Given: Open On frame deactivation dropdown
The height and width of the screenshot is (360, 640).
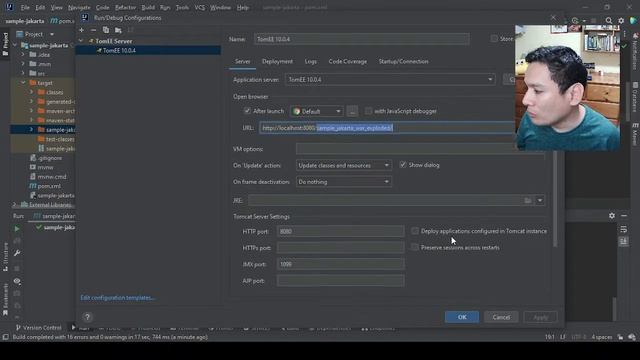Looking at the screenshot, I should click(x=344, y=182).
